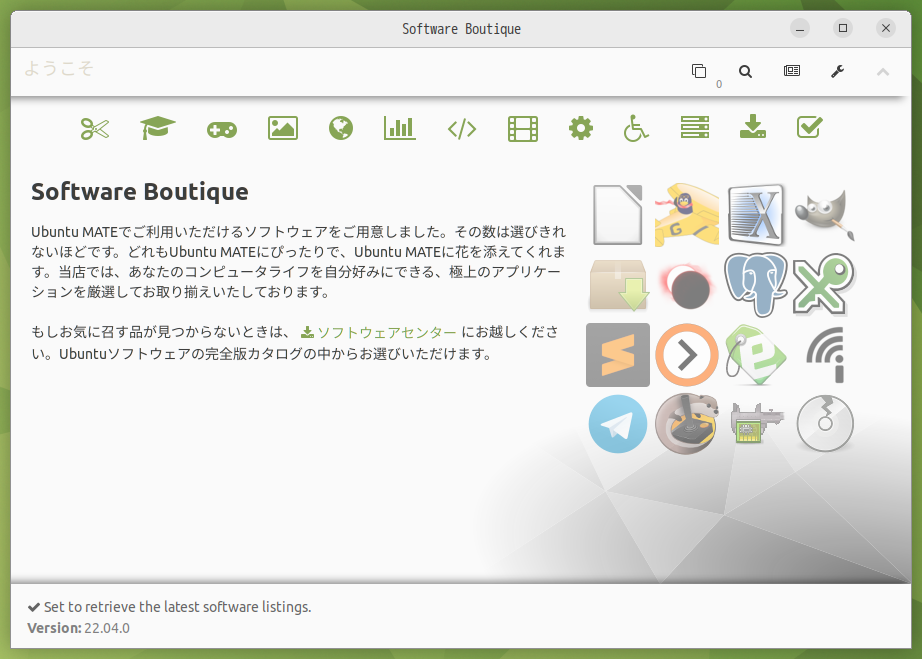Screen dimensions: 922x659
Task: Click the 'Set to retrieve the latest software listings' status
Action: 178,607
